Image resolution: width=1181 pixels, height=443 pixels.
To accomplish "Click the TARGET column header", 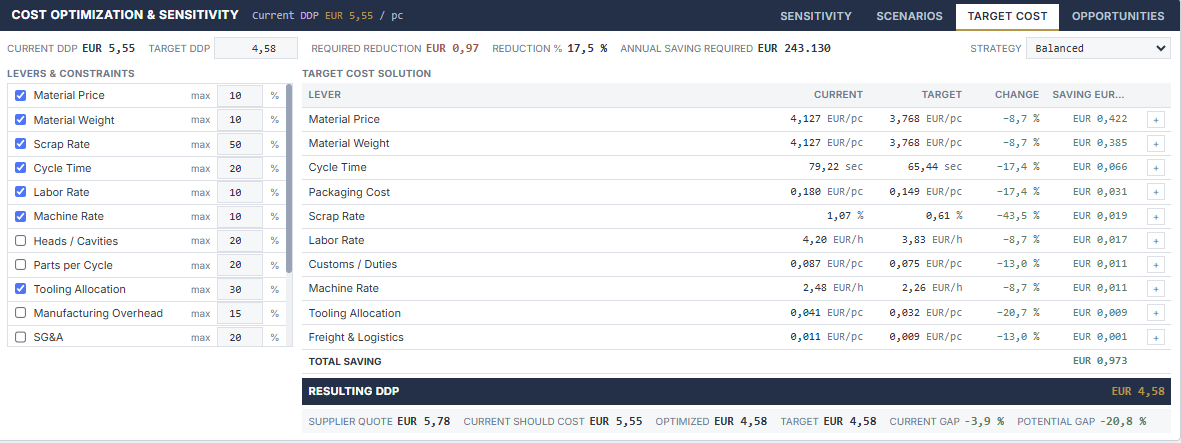I will coord(941,95).
